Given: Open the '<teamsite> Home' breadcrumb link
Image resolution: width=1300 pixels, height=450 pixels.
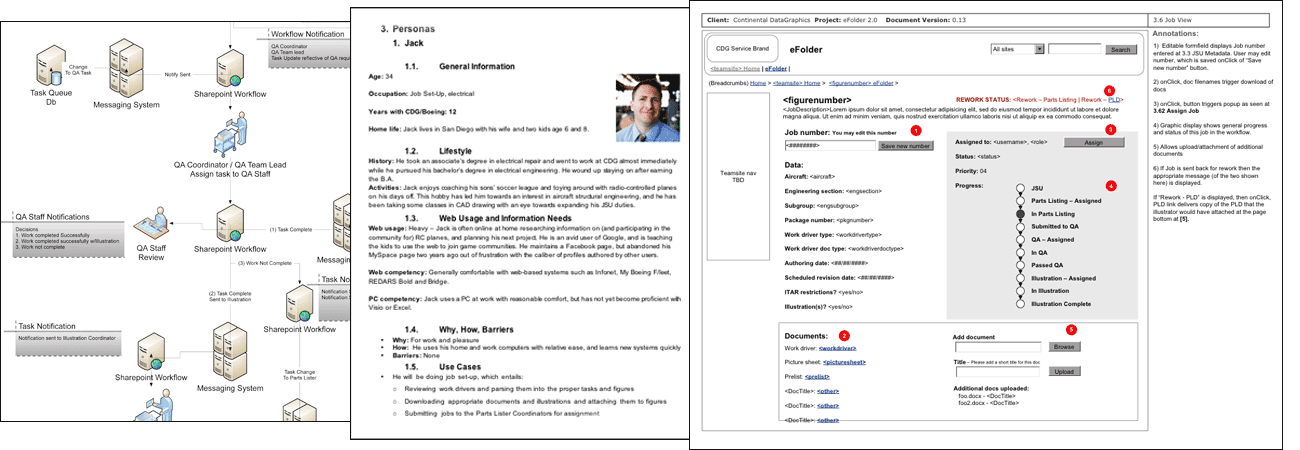Looking at the screenshot, I should pos(799,83).
